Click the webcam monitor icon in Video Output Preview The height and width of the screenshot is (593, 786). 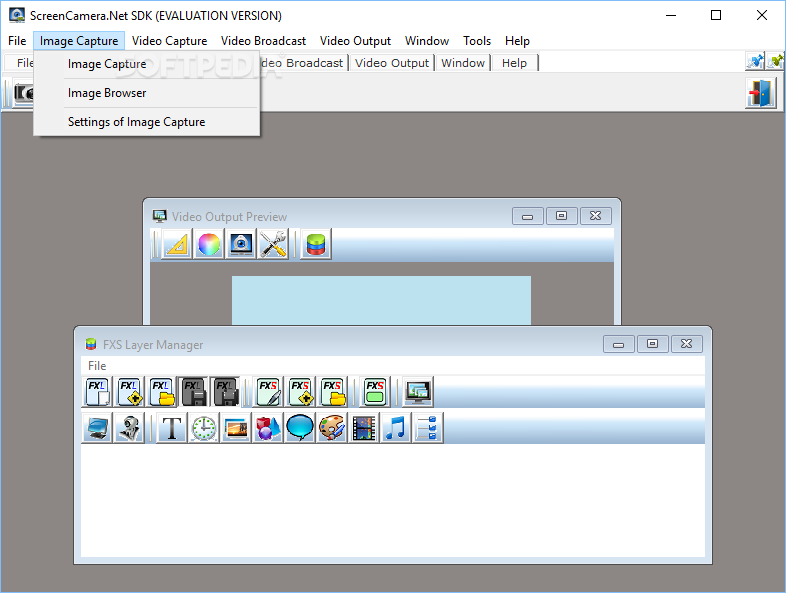(241, 244)
